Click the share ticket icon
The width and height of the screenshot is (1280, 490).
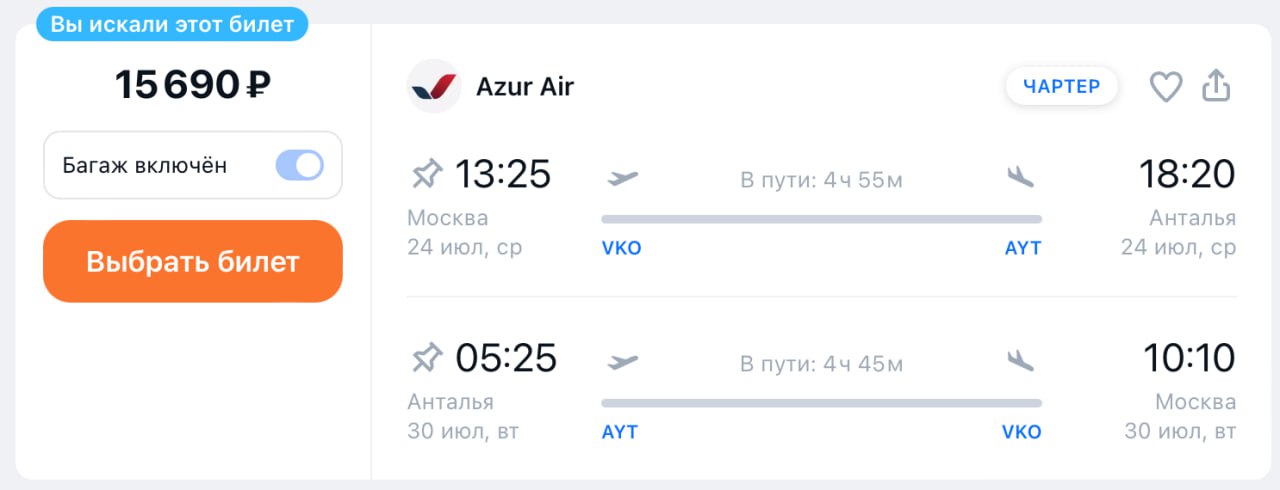tap(1215, 86)
